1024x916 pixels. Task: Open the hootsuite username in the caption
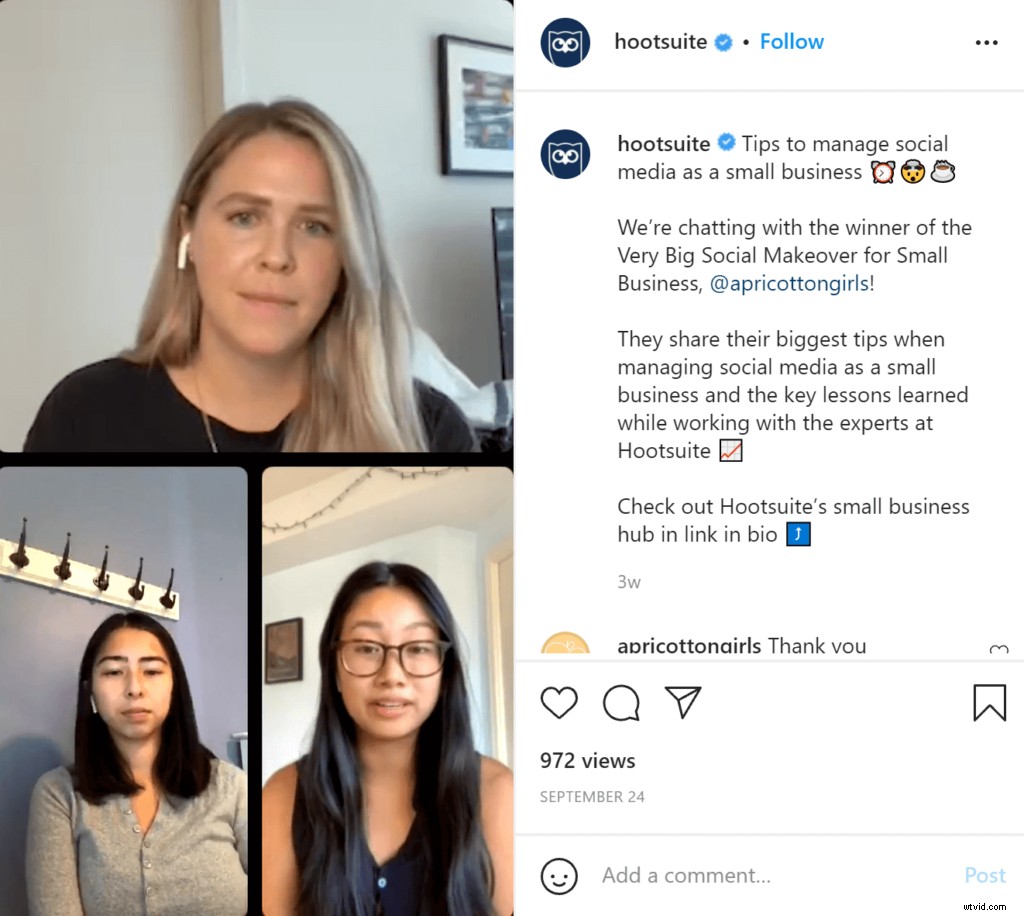[x=664, y=144]
